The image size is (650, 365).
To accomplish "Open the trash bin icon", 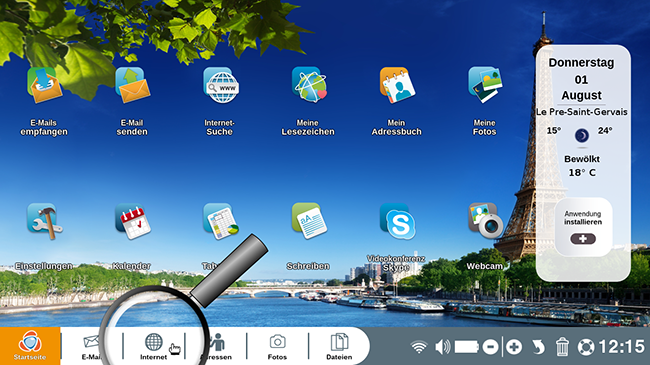I will 562,347.
